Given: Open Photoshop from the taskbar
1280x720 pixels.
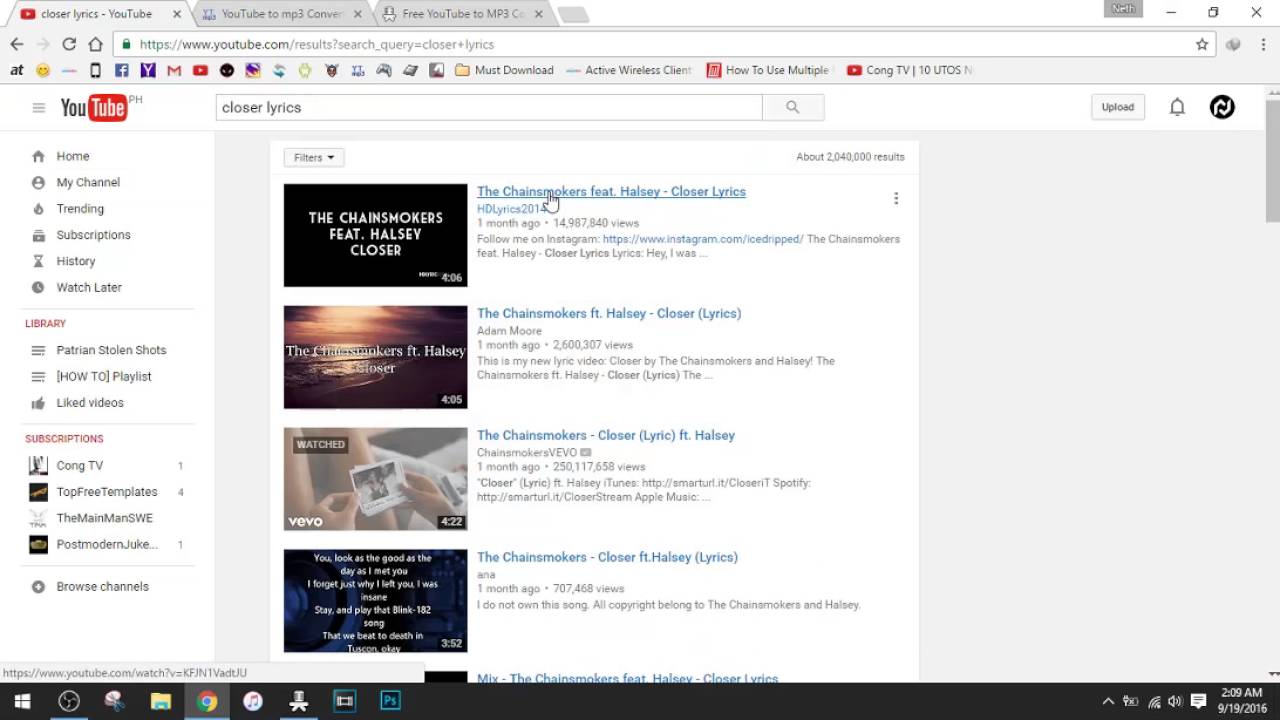Looking at the screenshot, I should coord(390,701).
